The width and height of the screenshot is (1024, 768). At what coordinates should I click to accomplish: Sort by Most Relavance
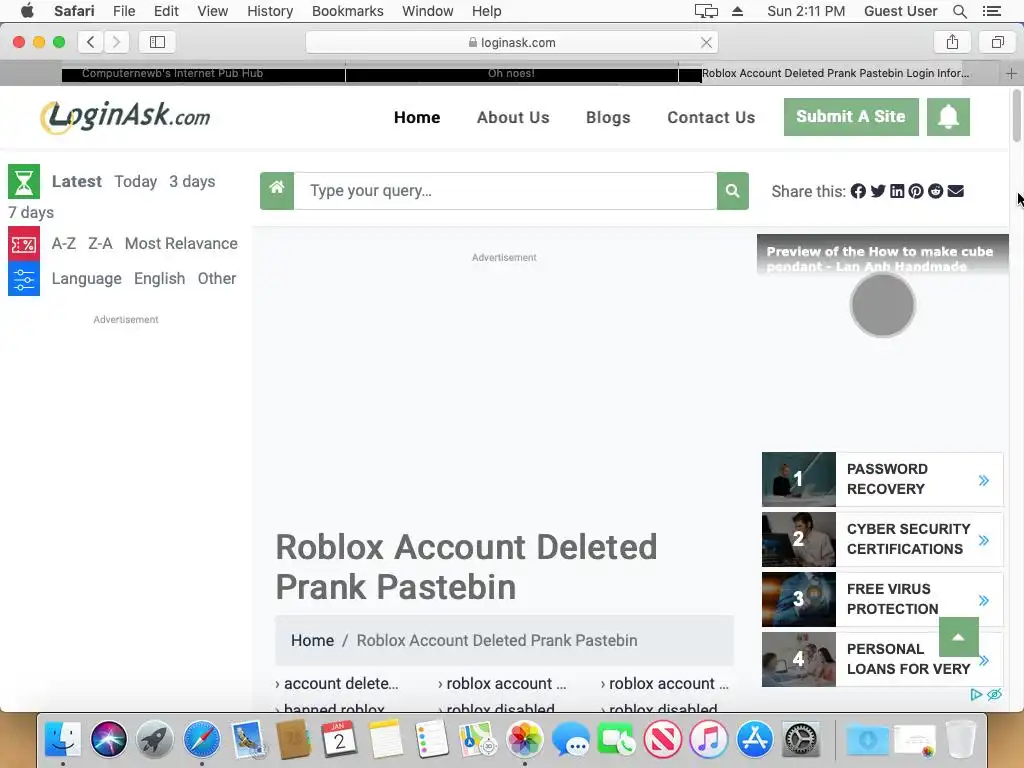click(181, 244)
